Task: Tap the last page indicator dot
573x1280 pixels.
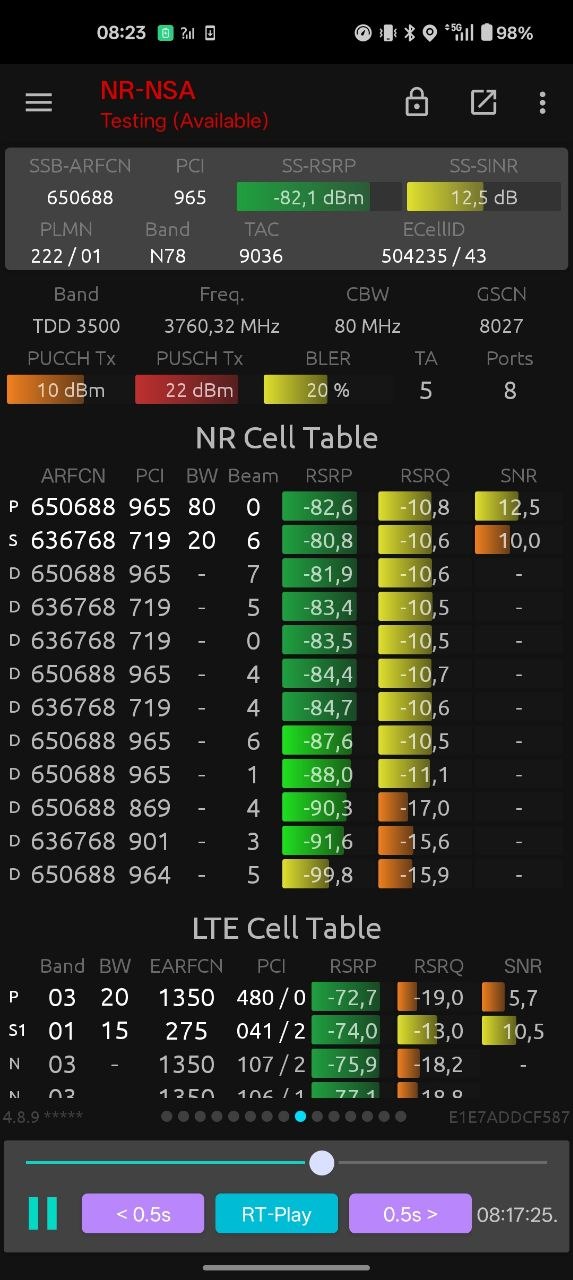Action: (400, 1116)
